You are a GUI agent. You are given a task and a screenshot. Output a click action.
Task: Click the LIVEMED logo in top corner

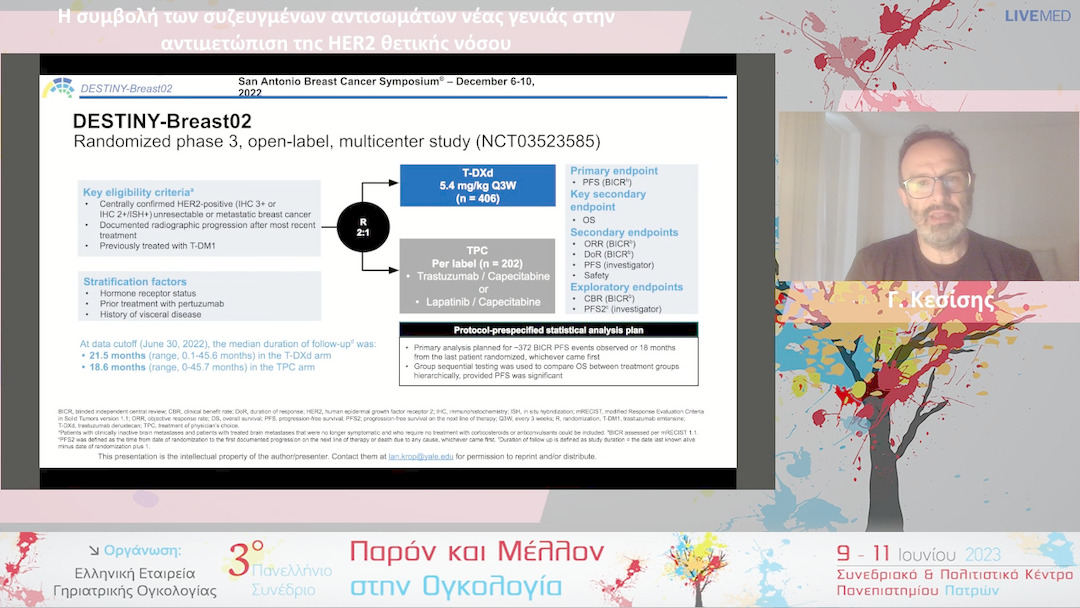click(x=1039, y=16)
